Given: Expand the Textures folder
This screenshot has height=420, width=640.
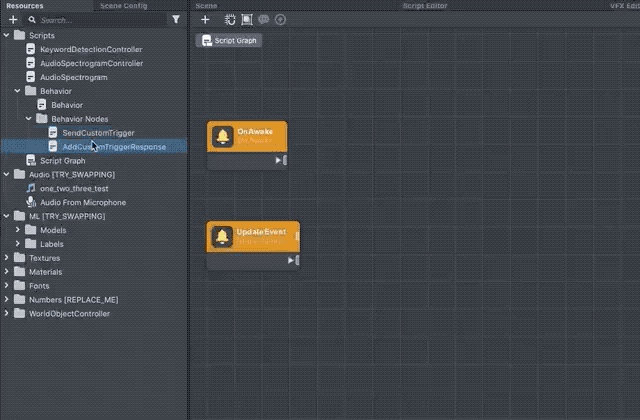Looking at the screenshot, I should point(7,258).
